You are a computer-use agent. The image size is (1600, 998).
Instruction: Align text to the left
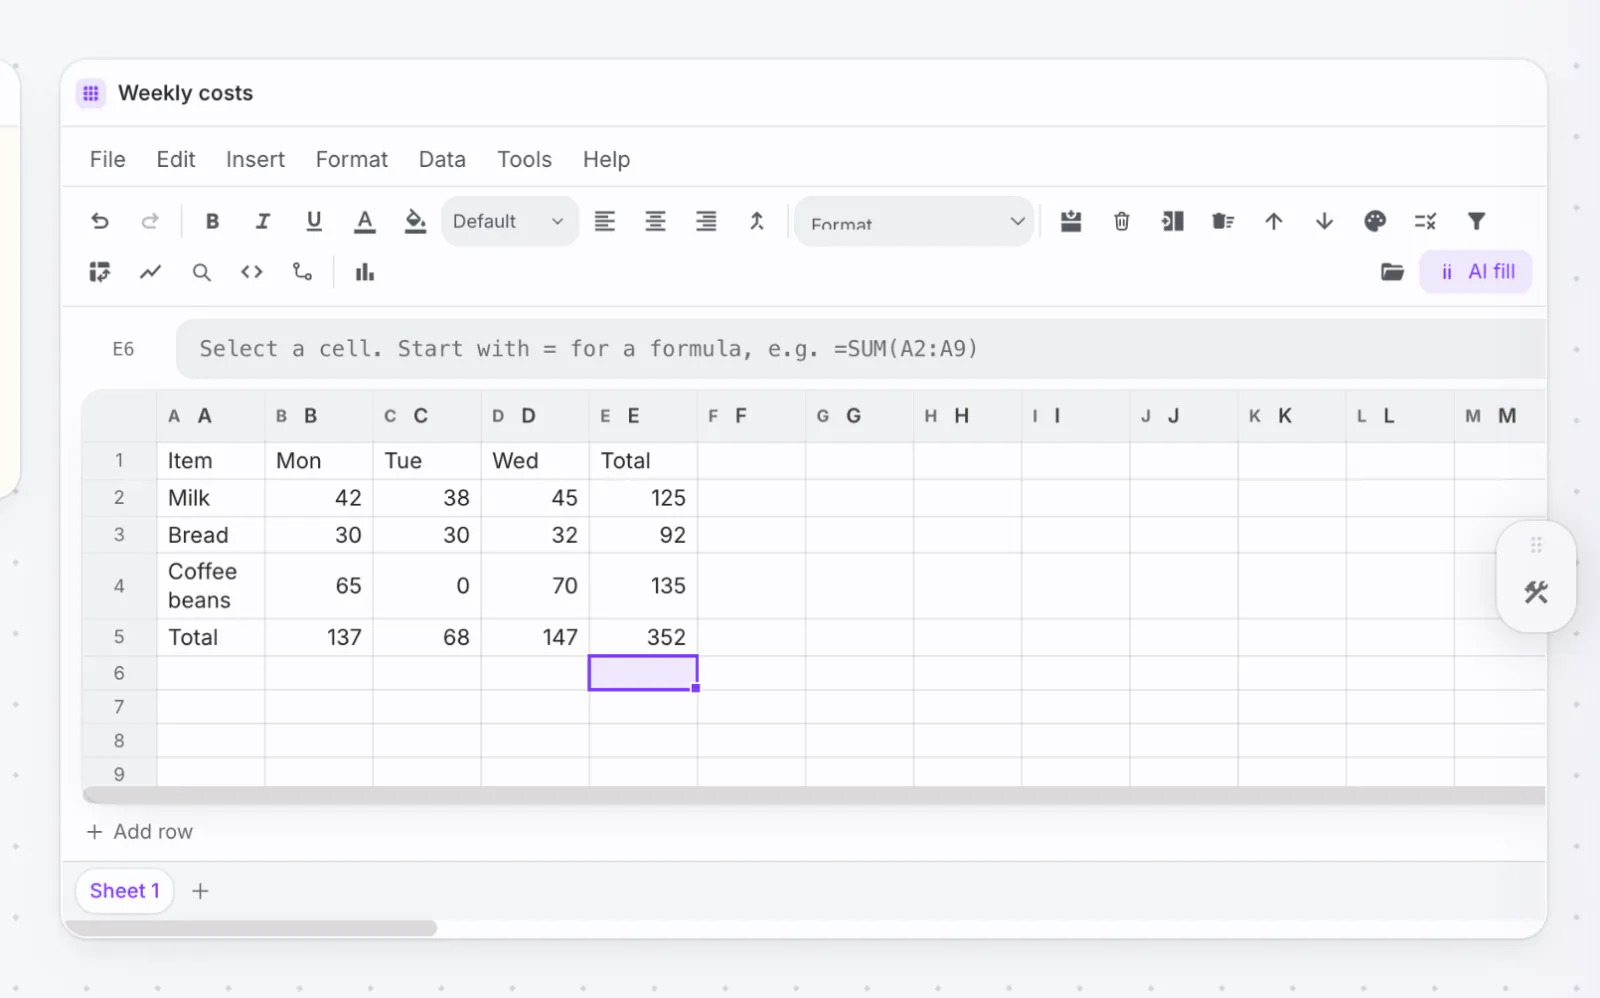click(605, 221)
